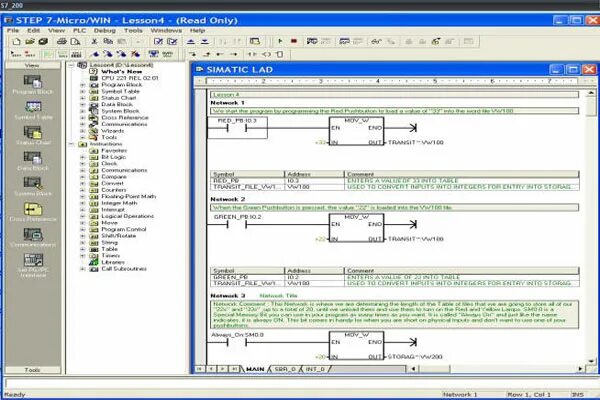Collapse the Instructions tree node
The image size is (600, 400).
(71, 144)
